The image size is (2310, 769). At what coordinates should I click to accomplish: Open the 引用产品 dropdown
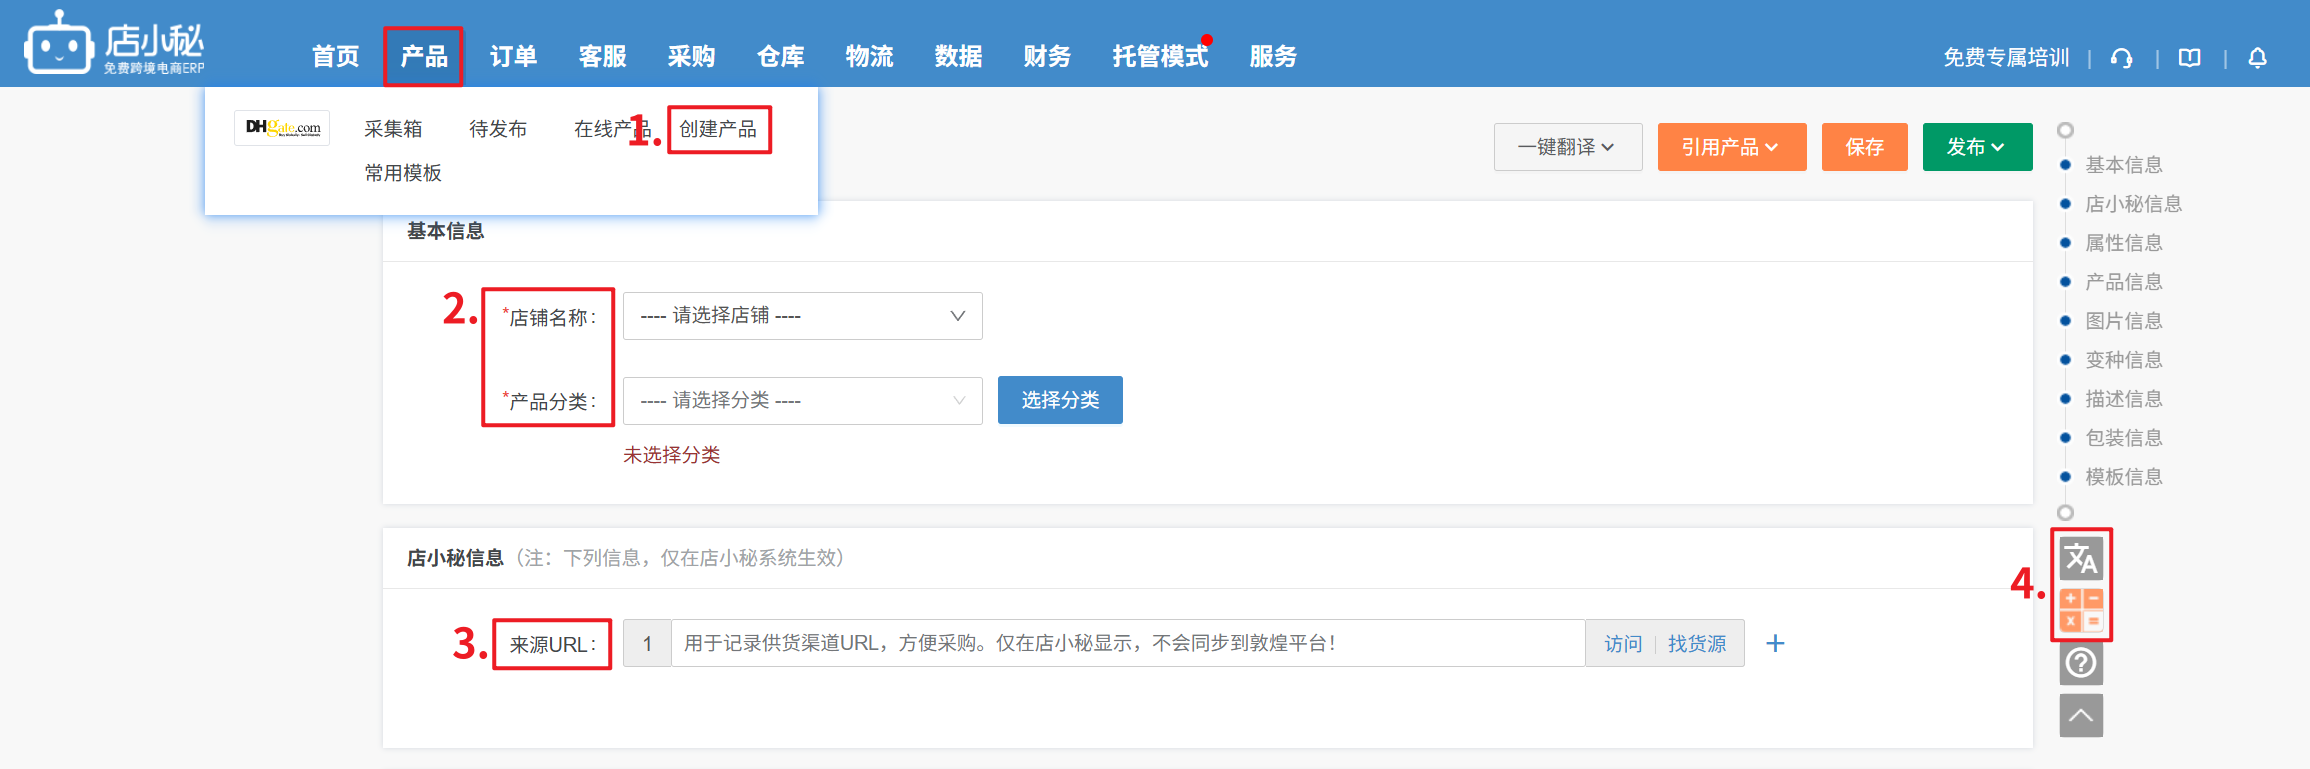click(1731, 147)
